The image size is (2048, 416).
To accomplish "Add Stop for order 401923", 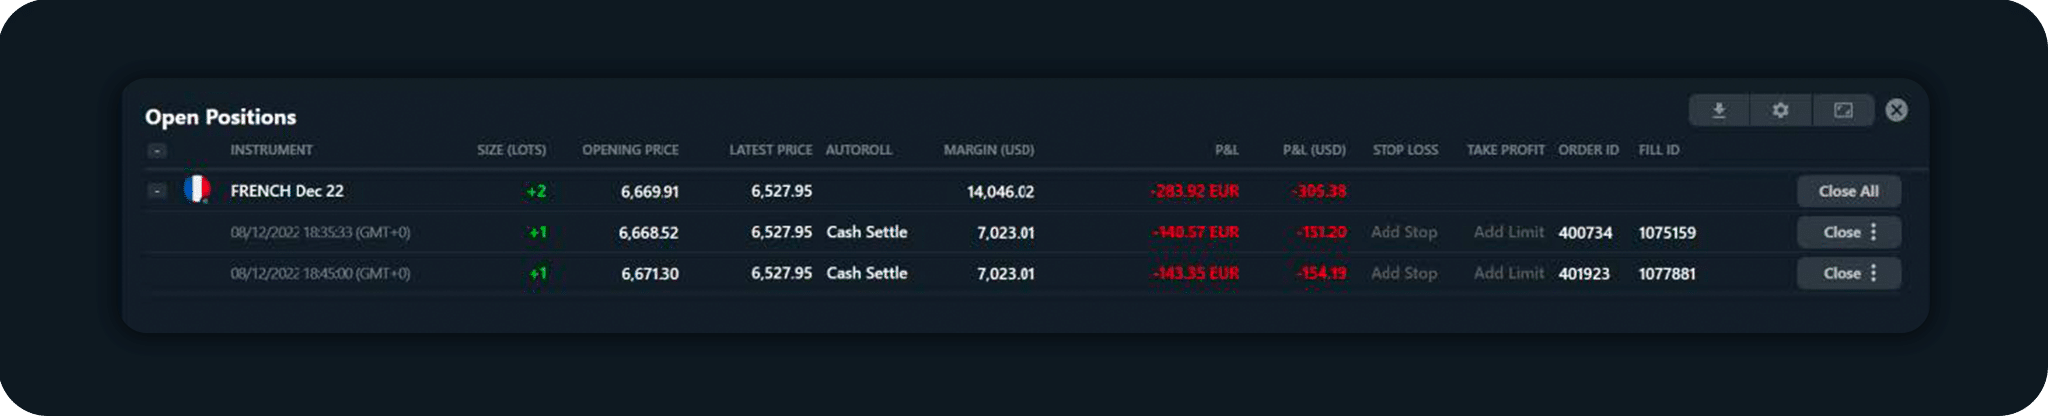I will pos(1403,273).
